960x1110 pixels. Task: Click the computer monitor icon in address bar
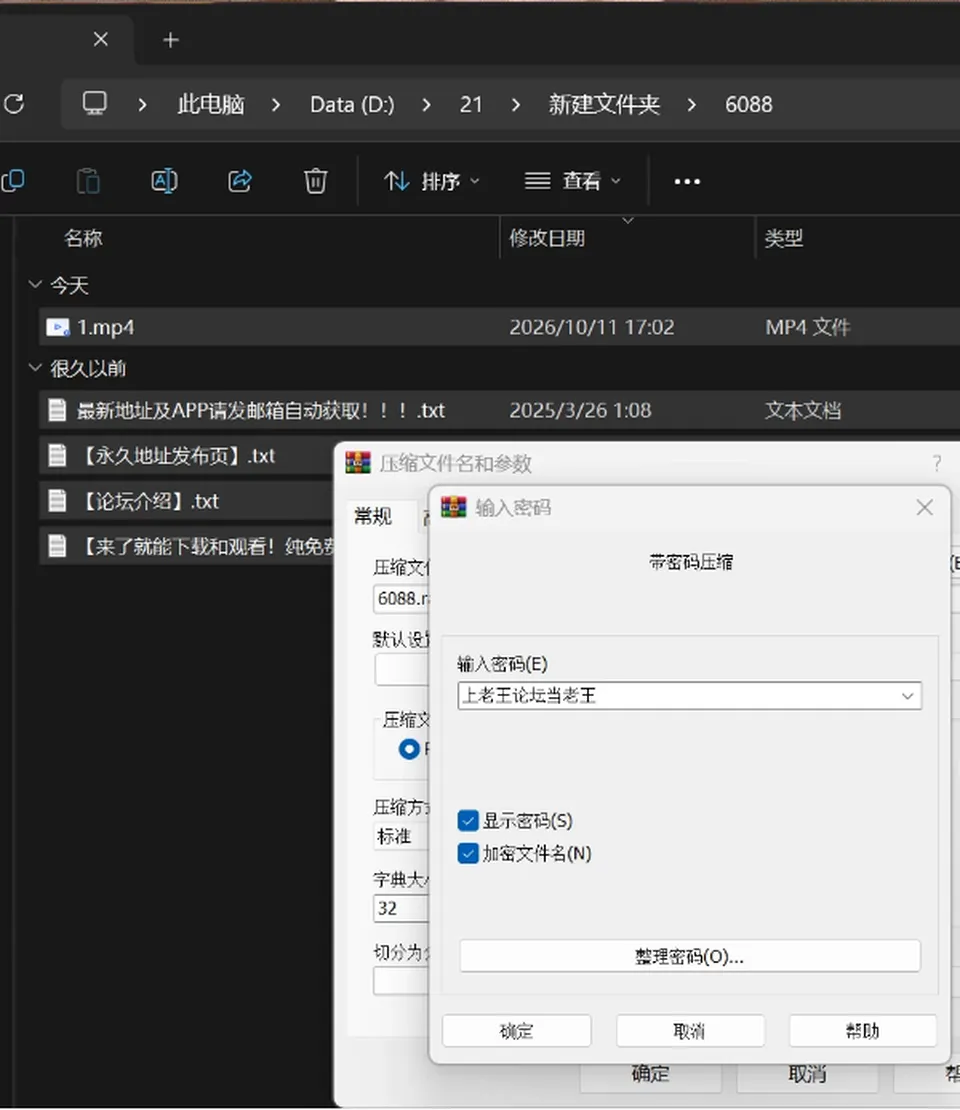pos(94,104)
